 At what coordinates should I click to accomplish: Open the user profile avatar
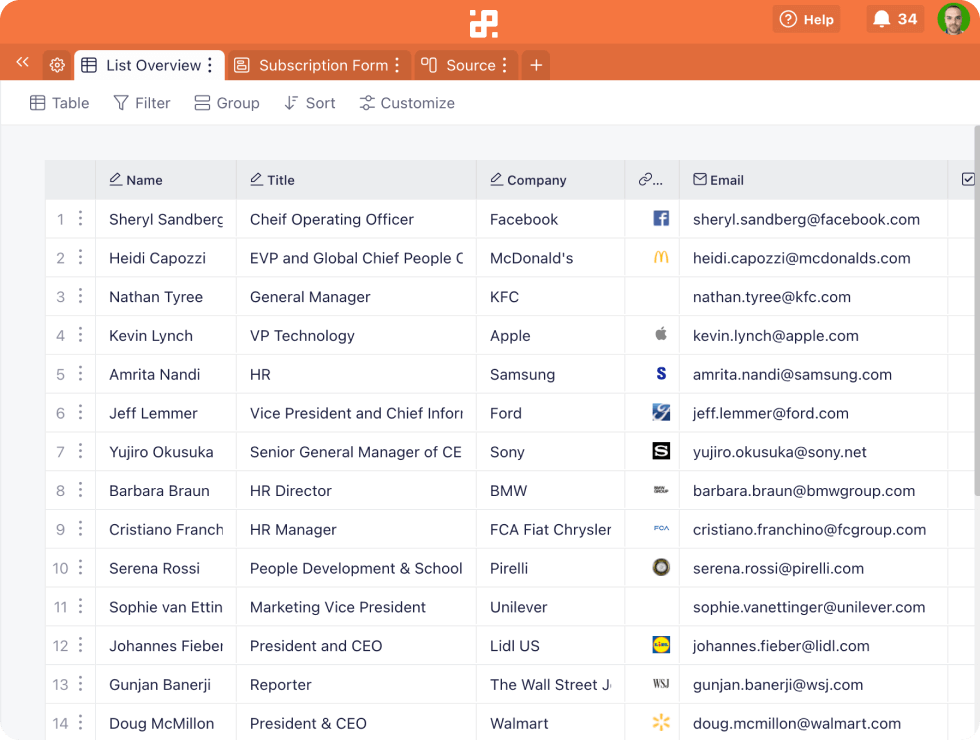[953, 19]
